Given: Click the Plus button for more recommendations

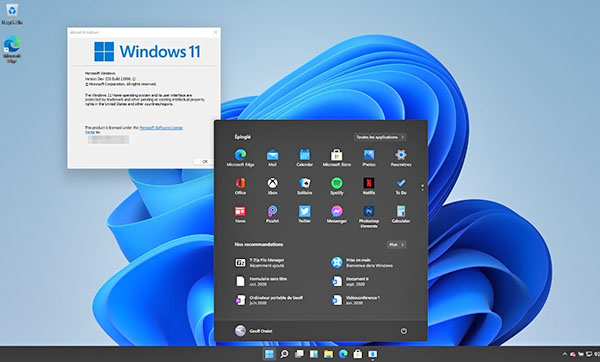Looking at the screenshot, I should pyautogui.click(x=396, y=245).
